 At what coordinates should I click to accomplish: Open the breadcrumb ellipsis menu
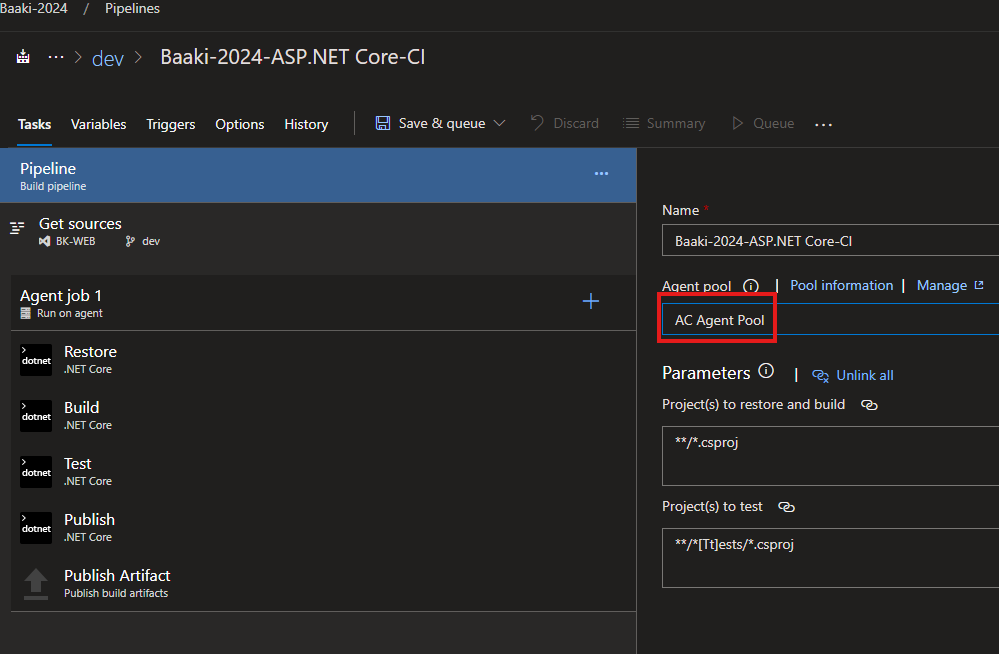(x=56, y=57)
